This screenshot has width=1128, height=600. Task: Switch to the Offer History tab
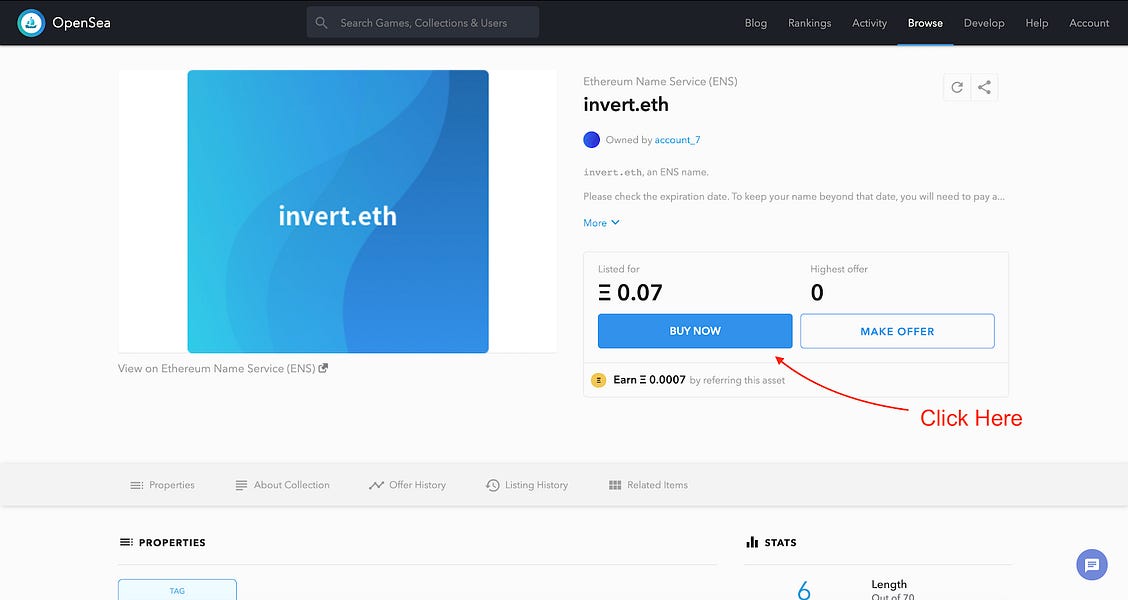coord(407,485)
